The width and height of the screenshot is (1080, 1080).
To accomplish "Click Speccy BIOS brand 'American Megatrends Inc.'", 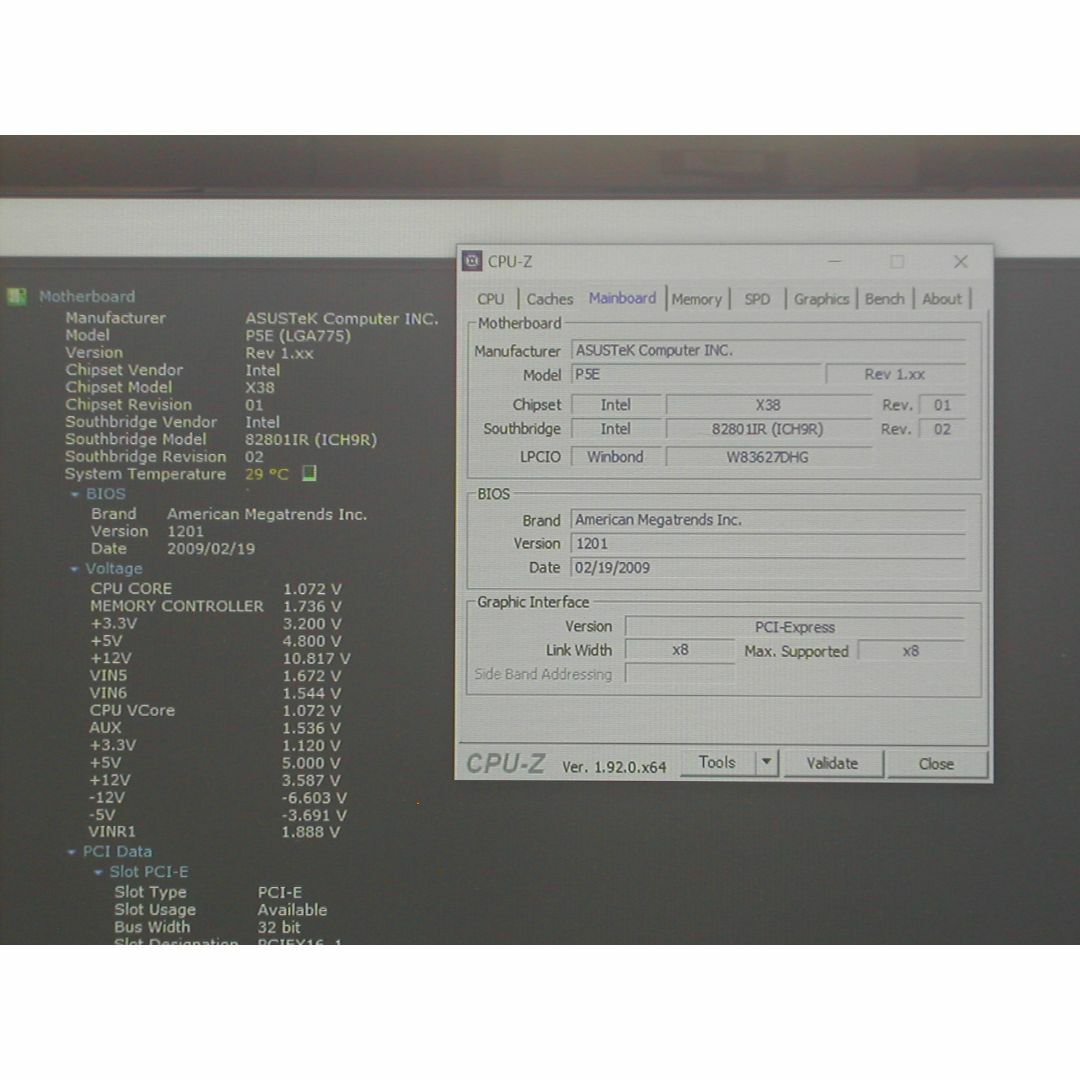I will pos(267,514).
